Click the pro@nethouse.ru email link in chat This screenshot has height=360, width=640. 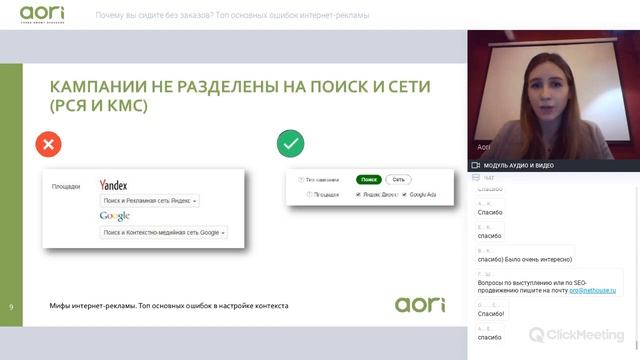593,290
